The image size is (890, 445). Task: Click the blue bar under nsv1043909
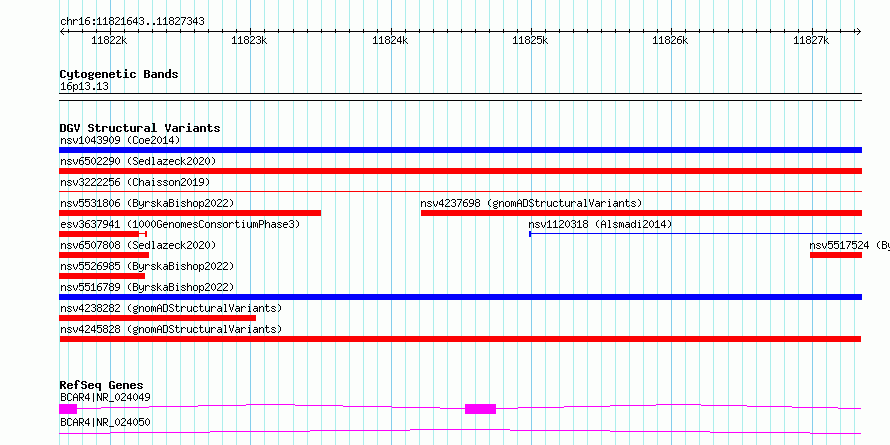[460, 150]
